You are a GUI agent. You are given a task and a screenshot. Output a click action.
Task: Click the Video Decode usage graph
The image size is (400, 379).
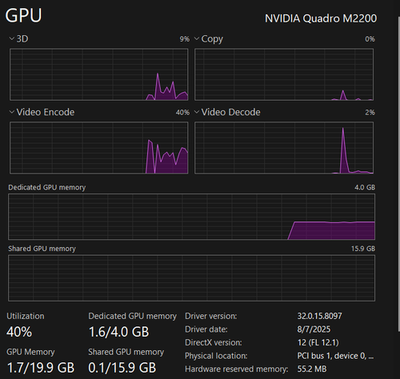[x=284, y=148]
